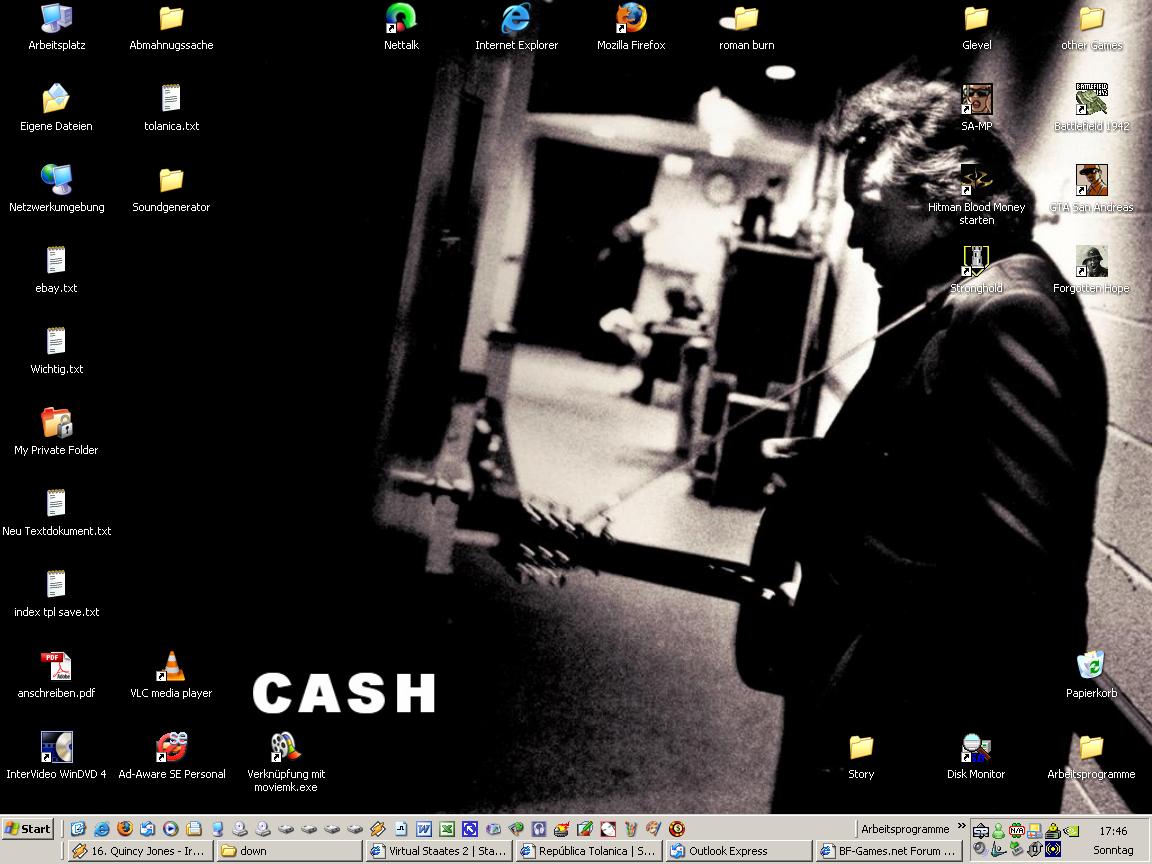Launch GTA San Andreas shortcut
1152x864 pixels.
1092,189
